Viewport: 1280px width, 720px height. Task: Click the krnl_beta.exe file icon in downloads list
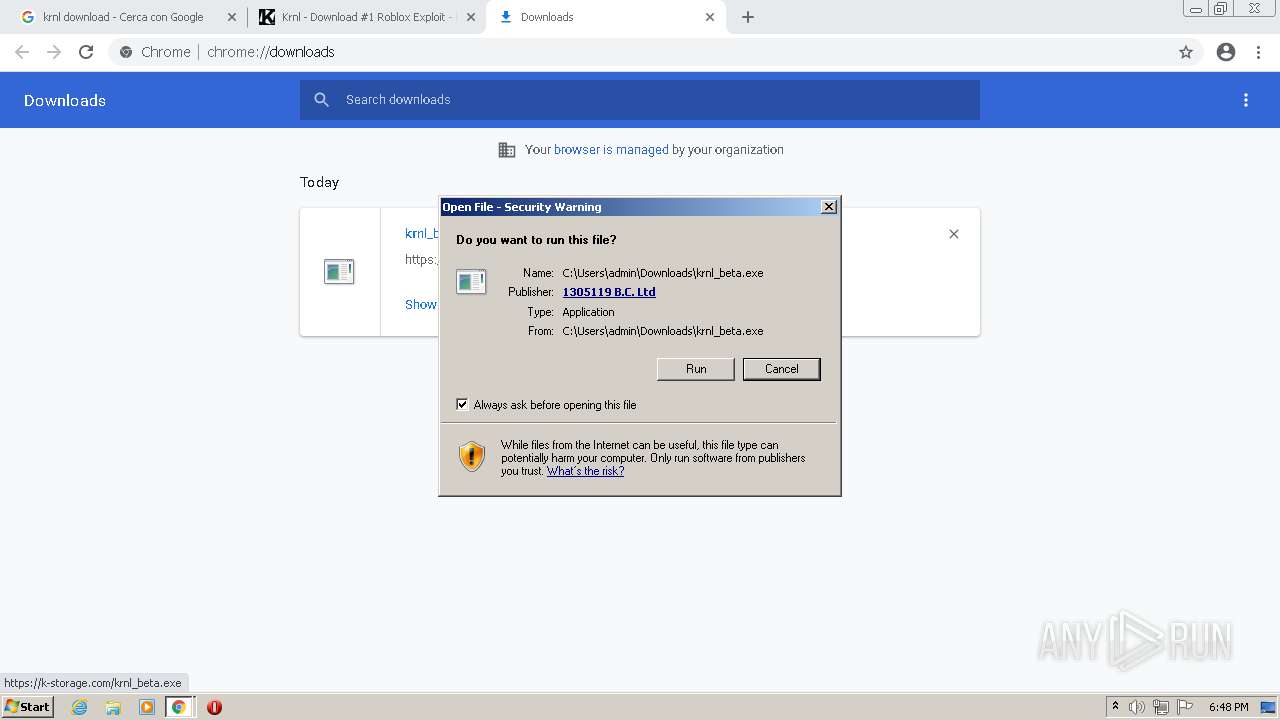click(339, 271)
